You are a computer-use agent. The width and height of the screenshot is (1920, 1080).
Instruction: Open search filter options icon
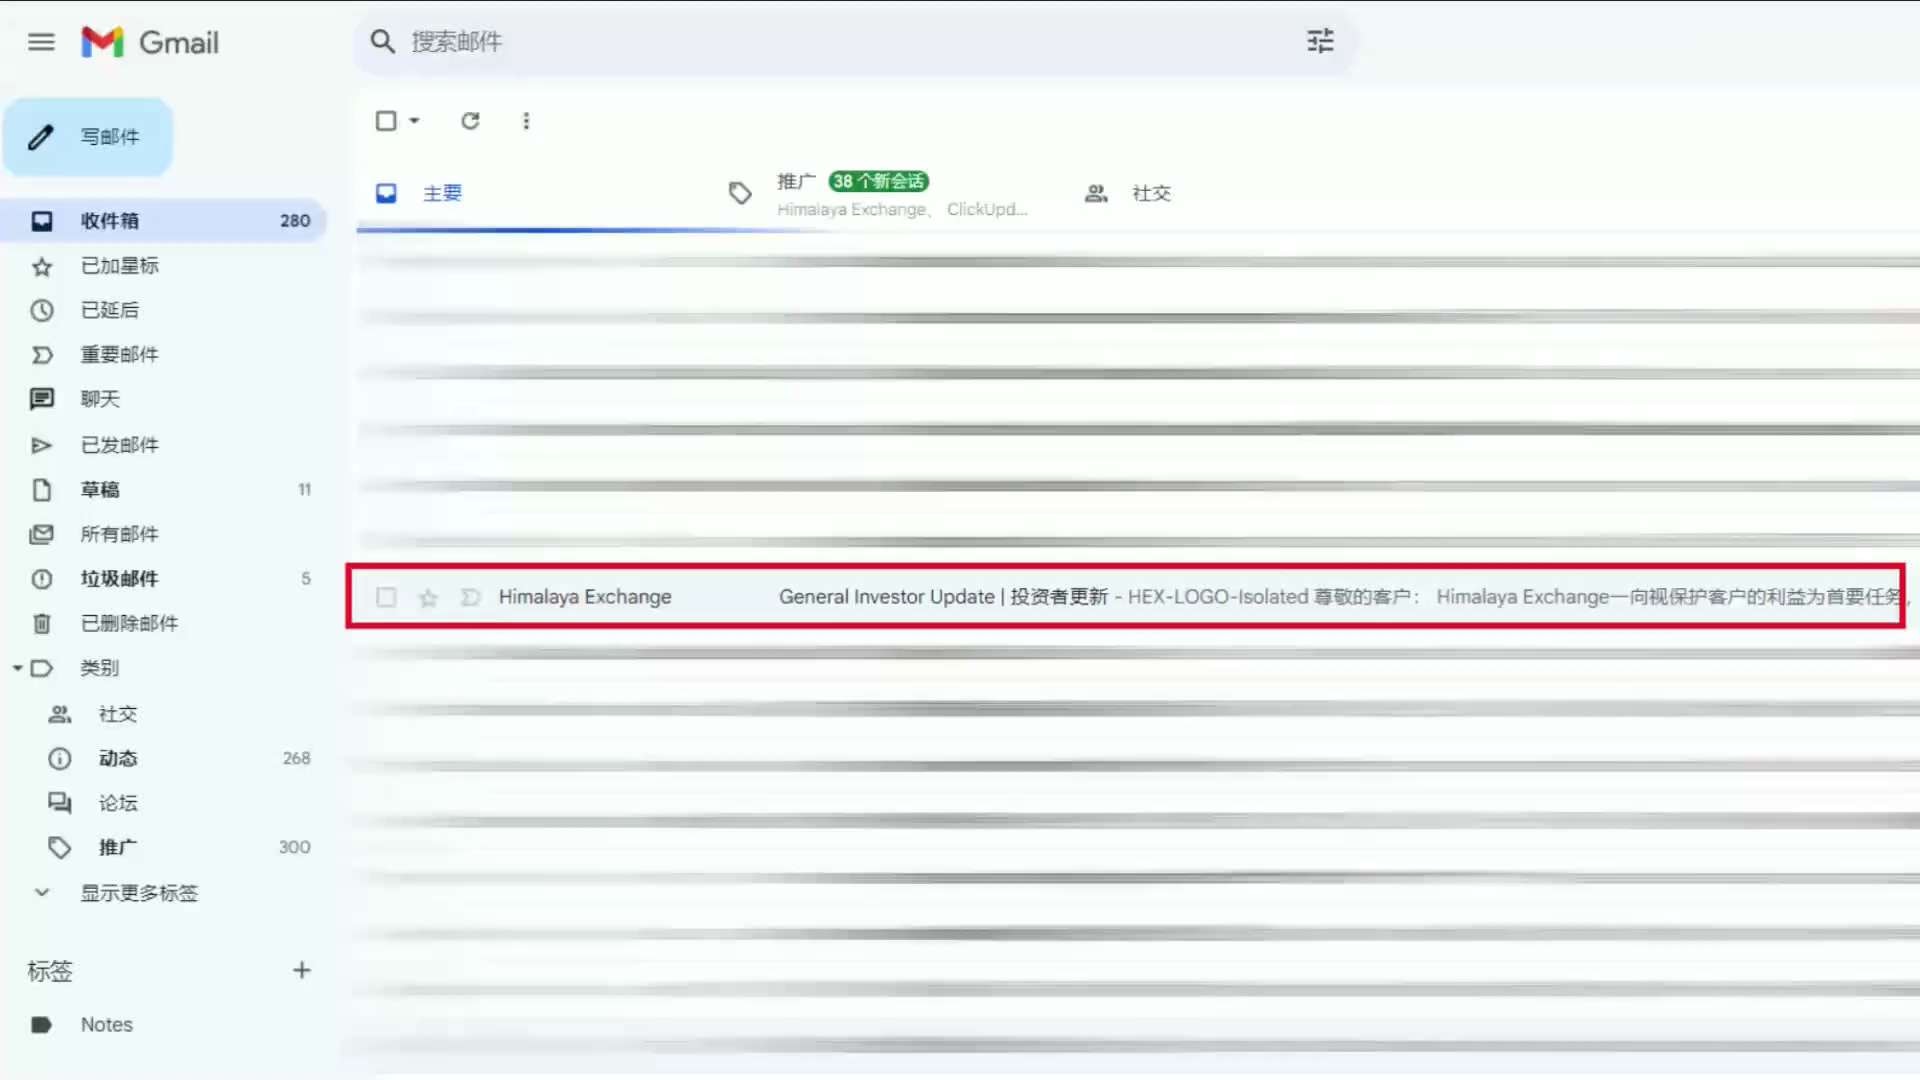[x=1320, y=41]
